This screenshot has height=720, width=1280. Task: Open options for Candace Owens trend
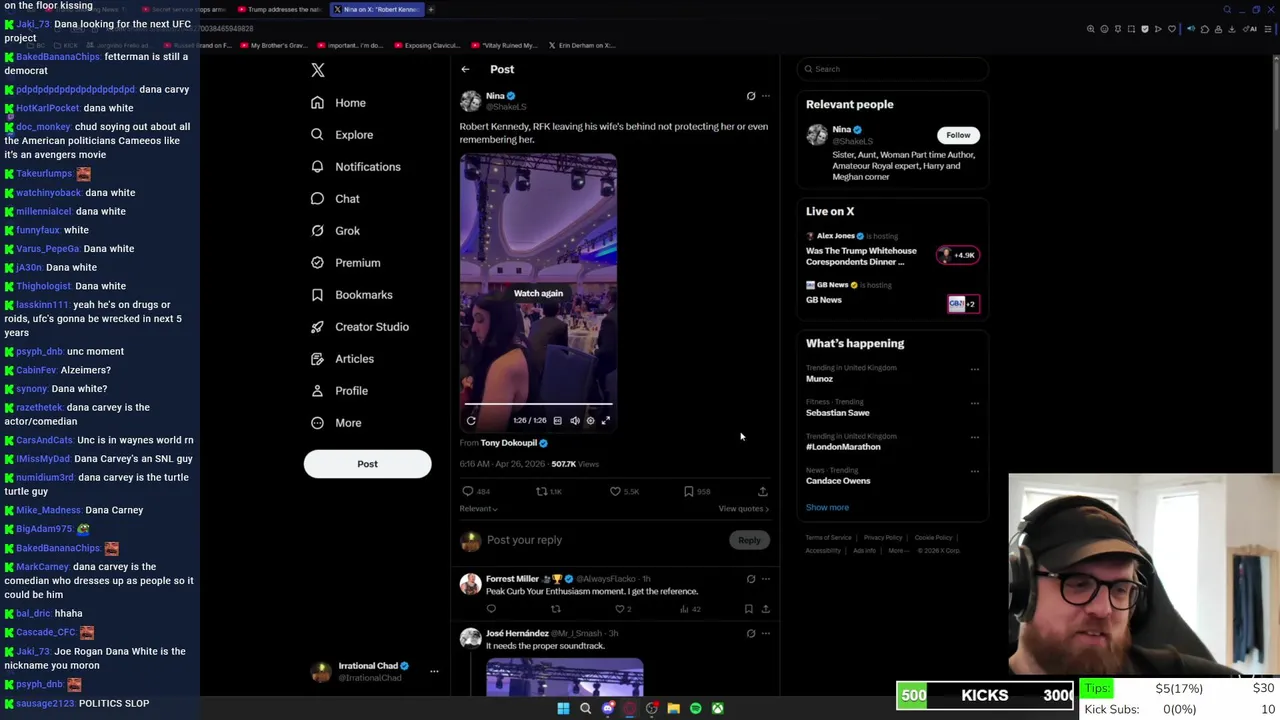coord(975,471)
